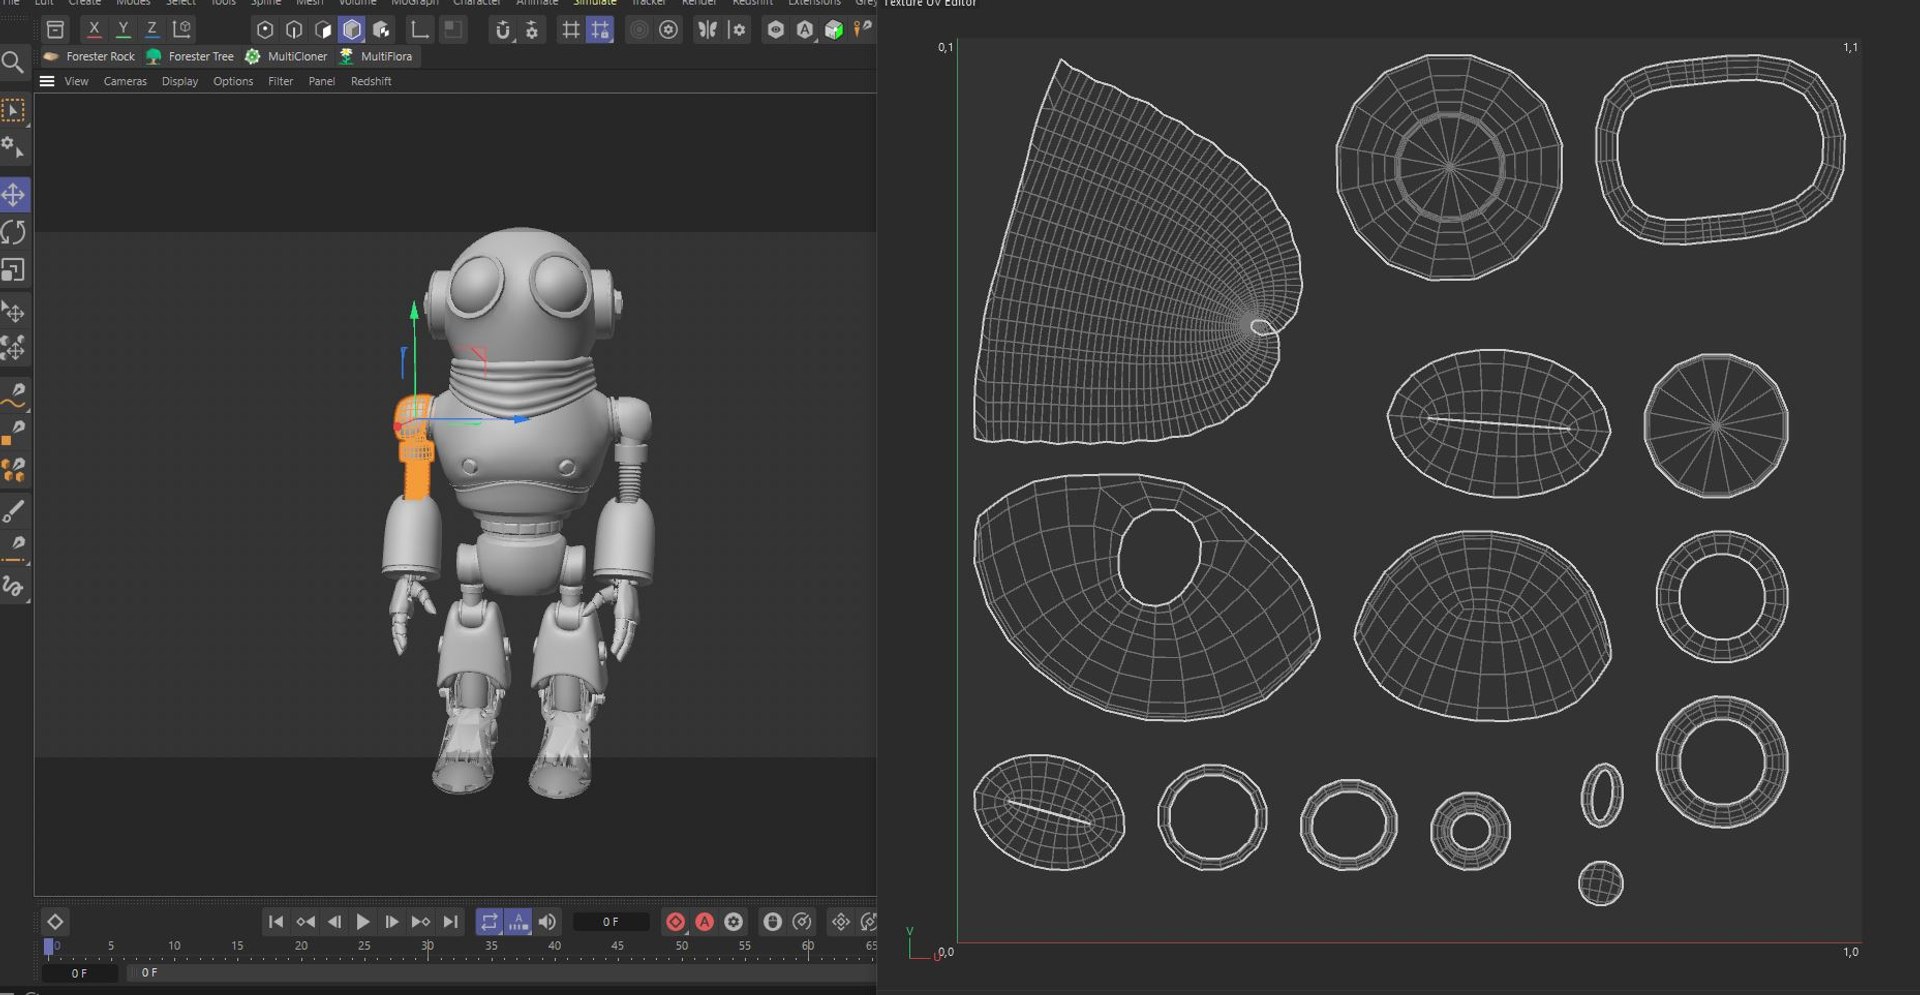Select the Move tool in left toolbar
Screen dimensions: 1920x995
pos(14,195)
